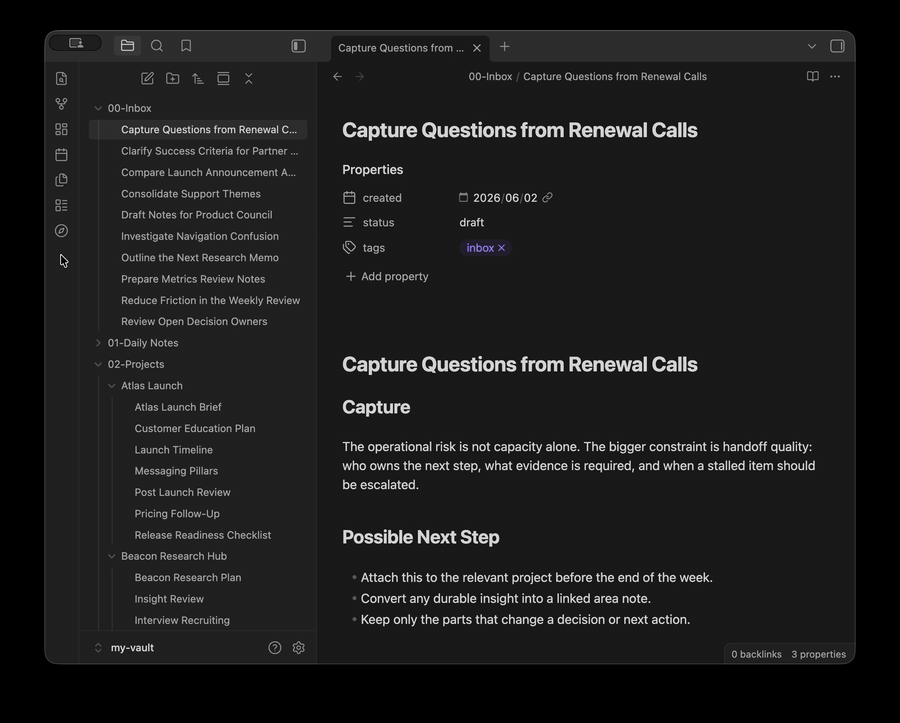Collapse the Atlas Launch folder
This screenshot has width=900, height=723.
pyautogui.click(x=112, y=386)
